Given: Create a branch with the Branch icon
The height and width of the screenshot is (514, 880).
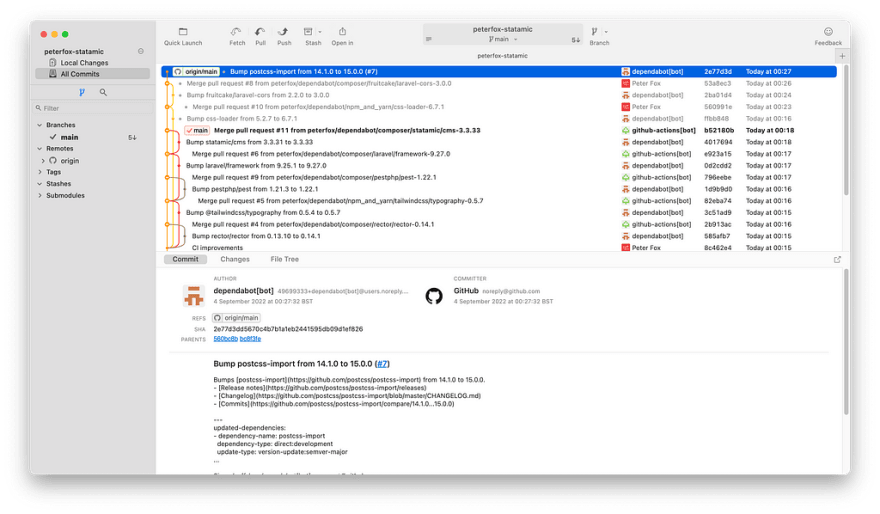Looking at the screenshot, I should 594,32.
